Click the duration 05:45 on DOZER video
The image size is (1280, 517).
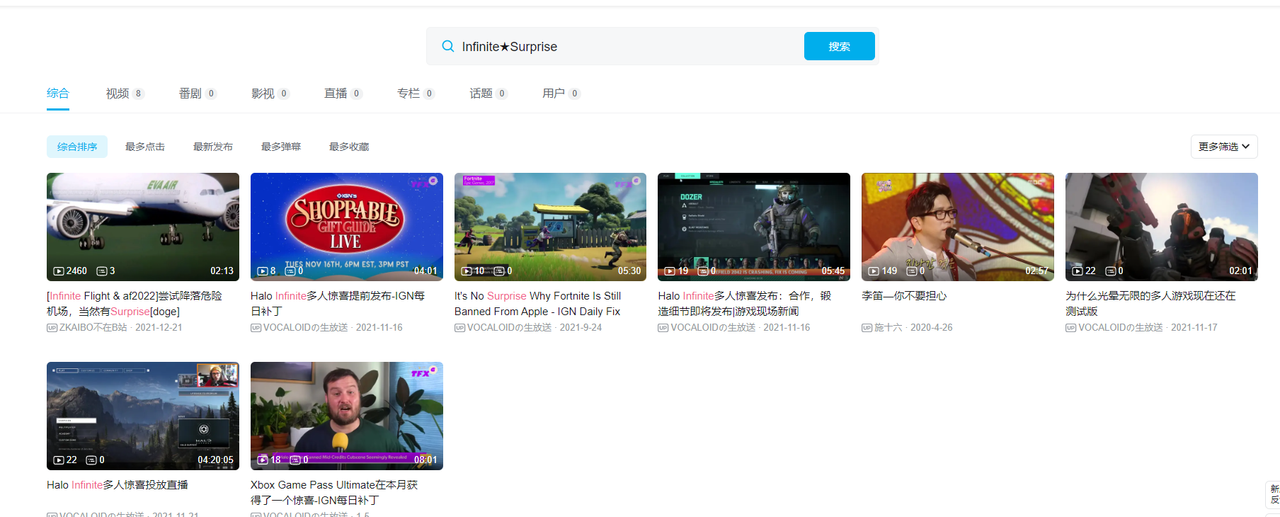pos(833,271)
